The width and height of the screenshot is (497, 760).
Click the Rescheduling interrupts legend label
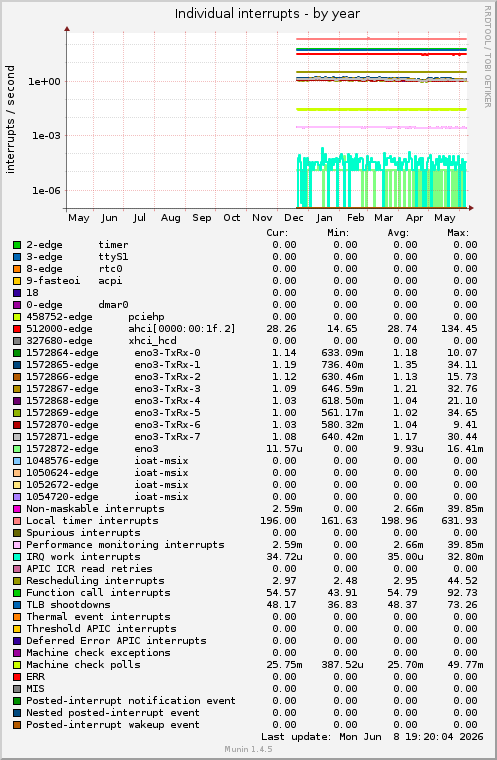pyautogui.click(x=95, y=581)
